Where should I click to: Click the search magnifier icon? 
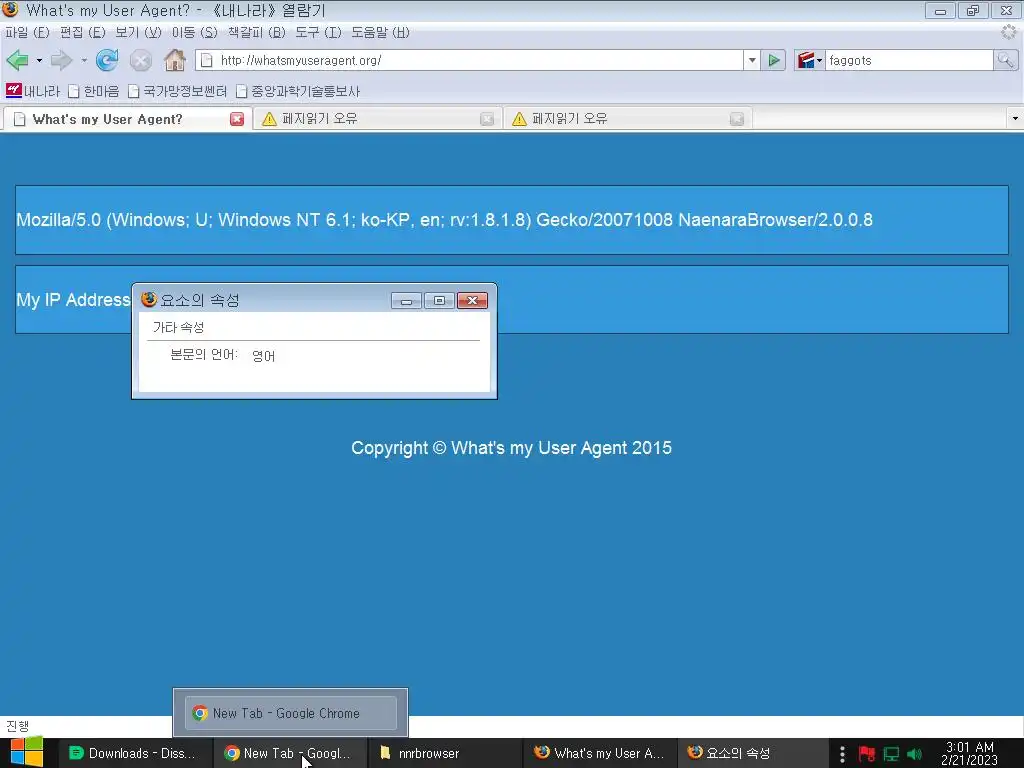1006,60
